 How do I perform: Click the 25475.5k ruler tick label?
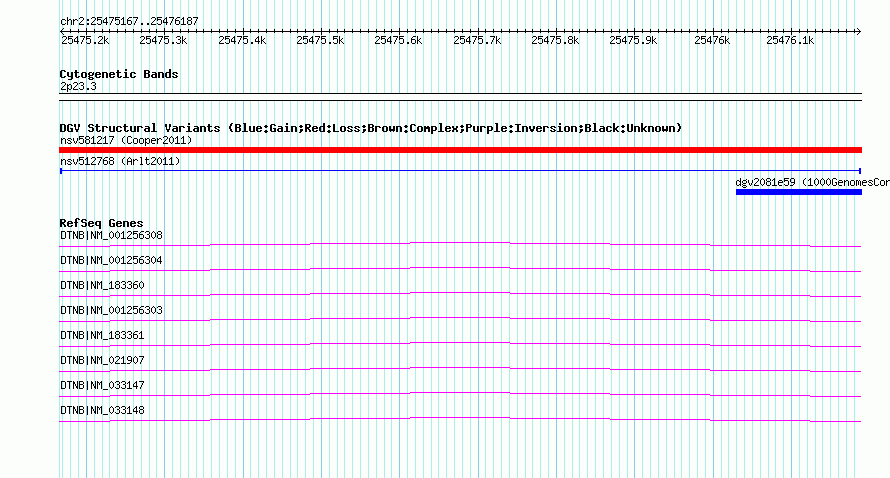point(320,40)
